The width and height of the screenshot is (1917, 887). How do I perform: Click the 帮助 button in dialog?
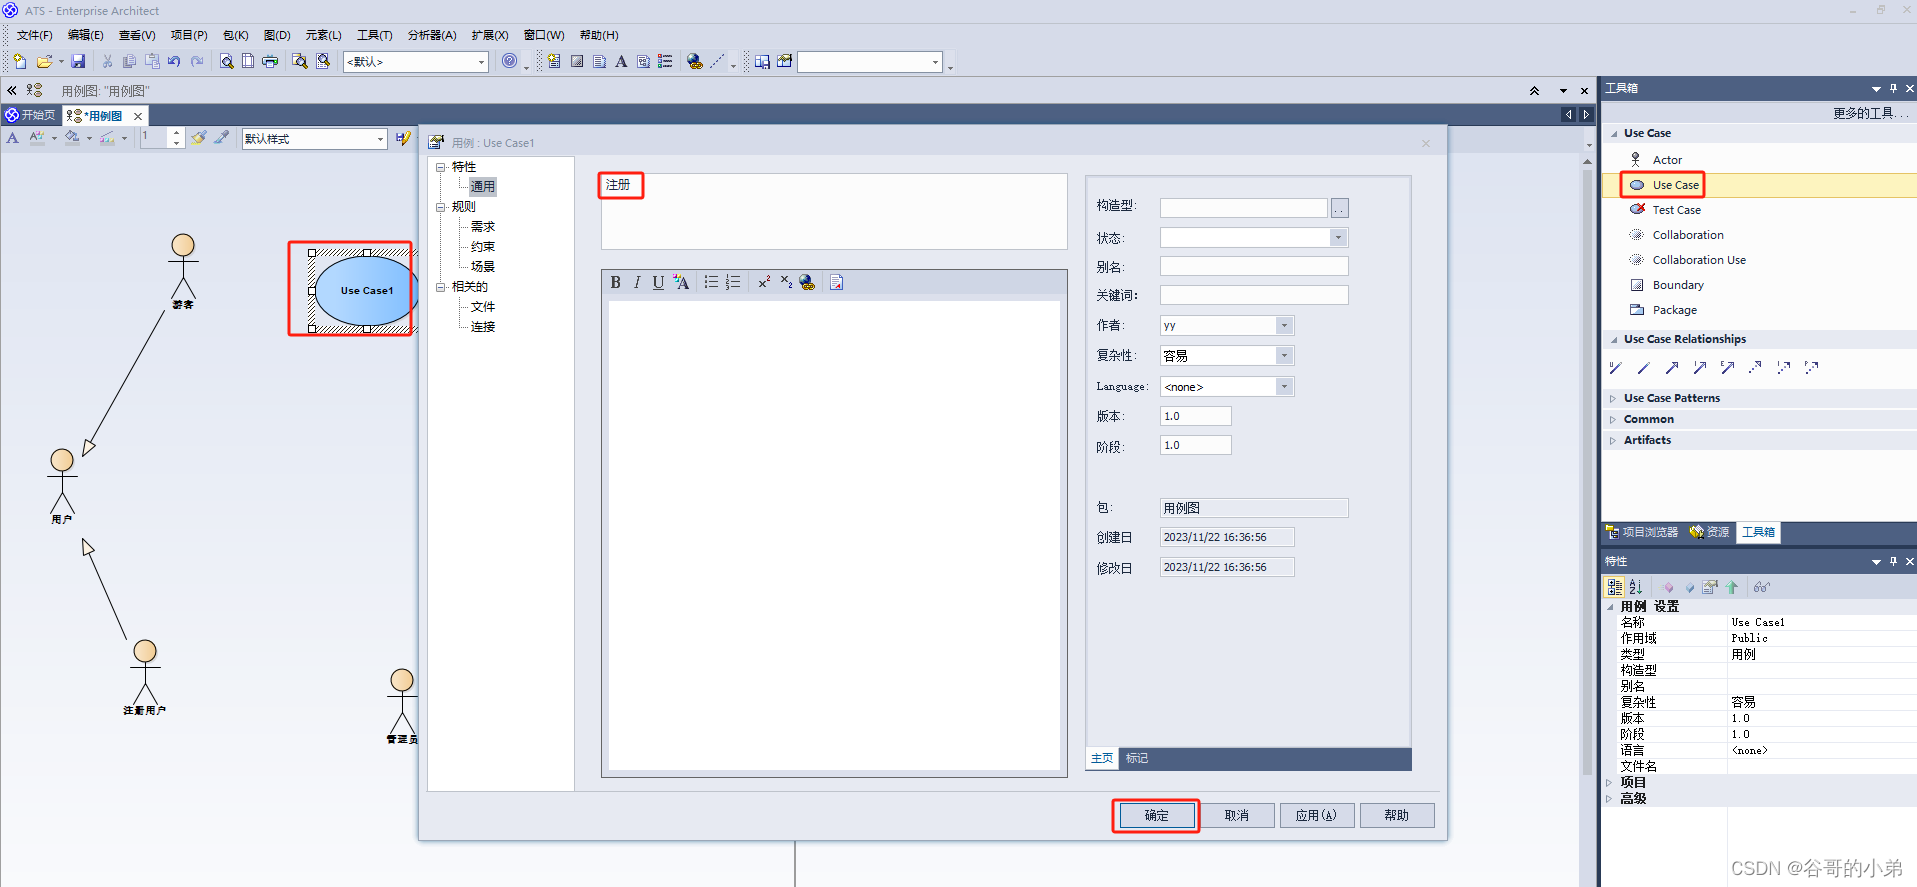1397,816
